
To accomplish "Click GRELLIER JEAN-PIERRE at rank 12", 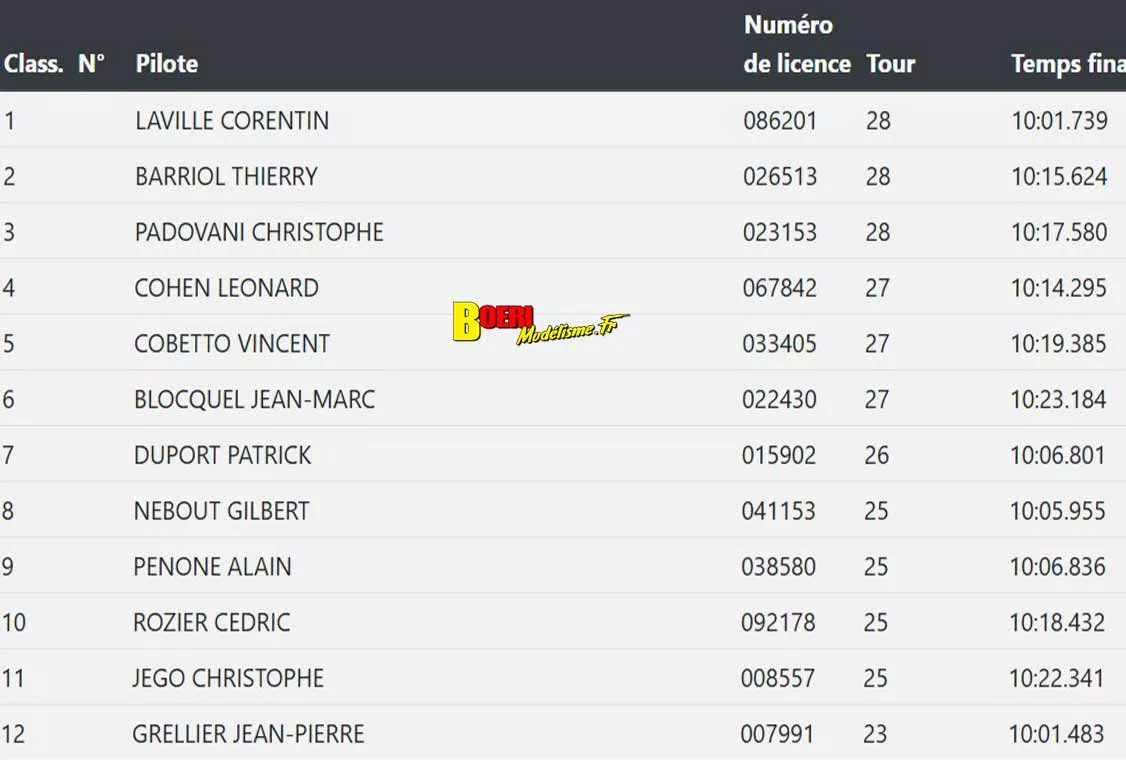I will click(x=248, y=734).
